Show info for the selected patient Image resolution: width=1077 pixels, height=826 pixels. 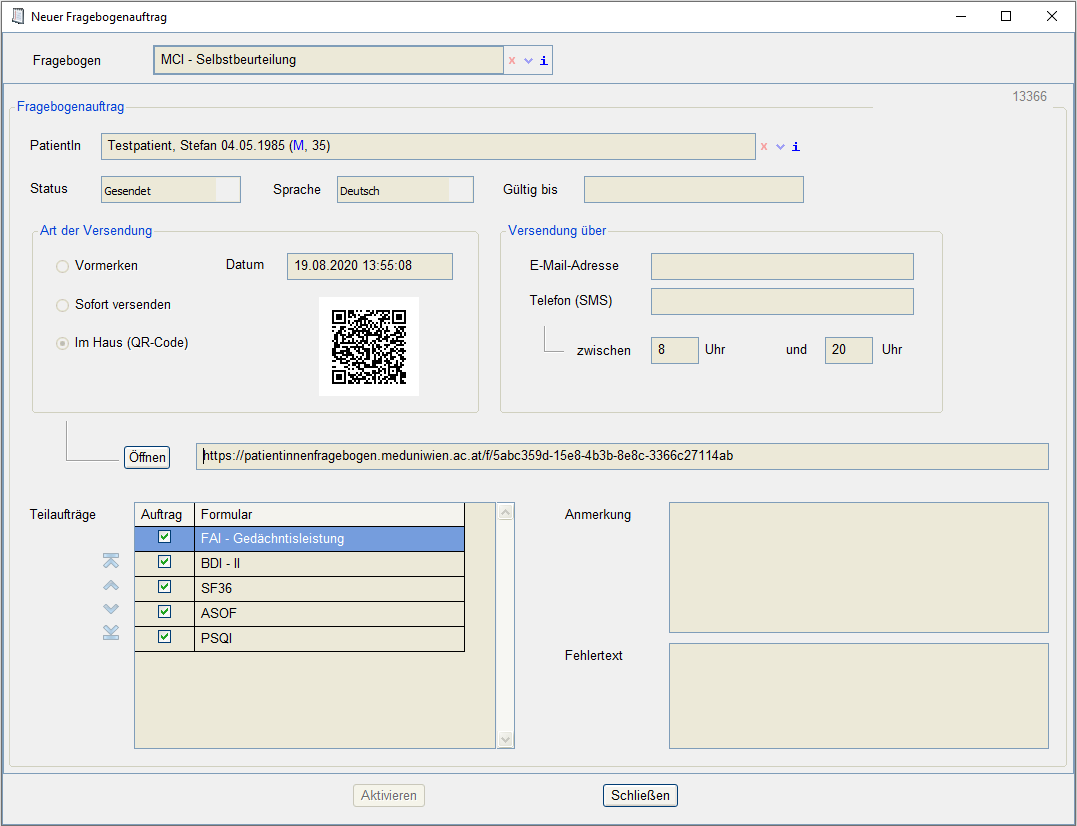(x=796, y=147)
